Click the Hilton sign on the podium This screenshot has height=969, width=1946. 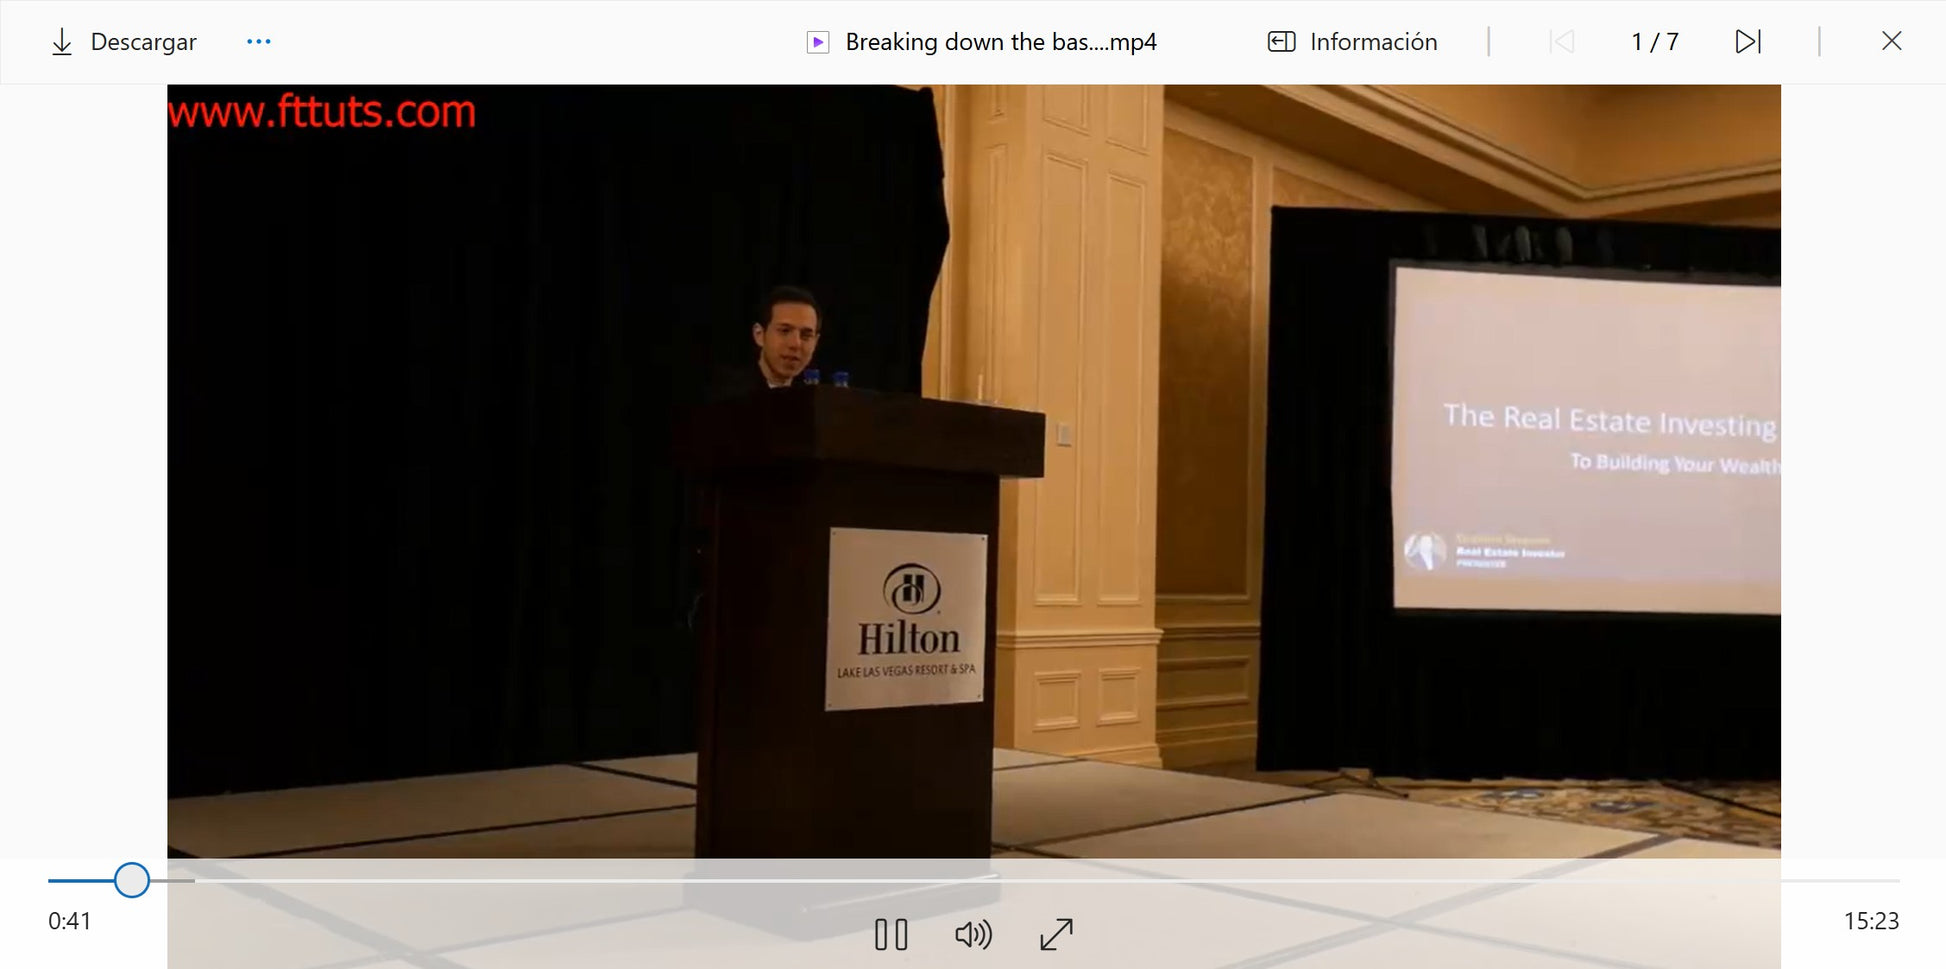(x=906, y=619)
